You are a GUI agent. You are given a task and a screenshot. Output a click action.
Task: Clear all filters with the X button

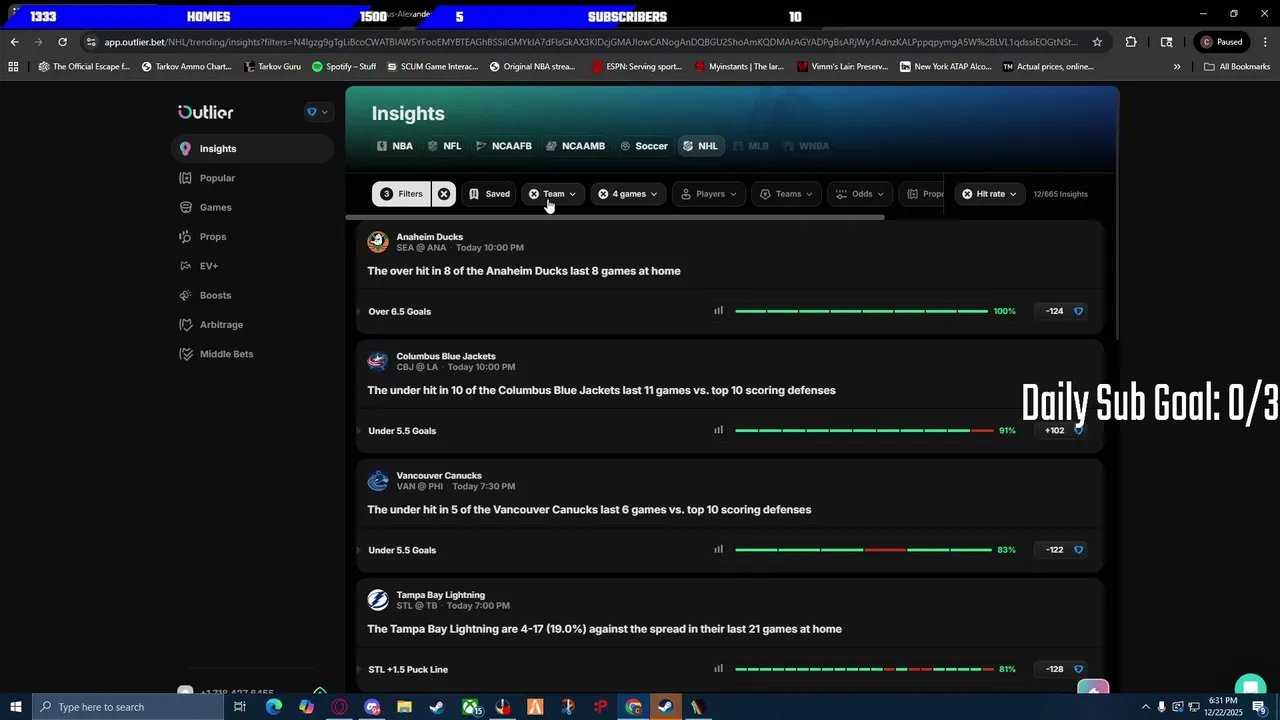pyautogui.click(x=444, y=194)
